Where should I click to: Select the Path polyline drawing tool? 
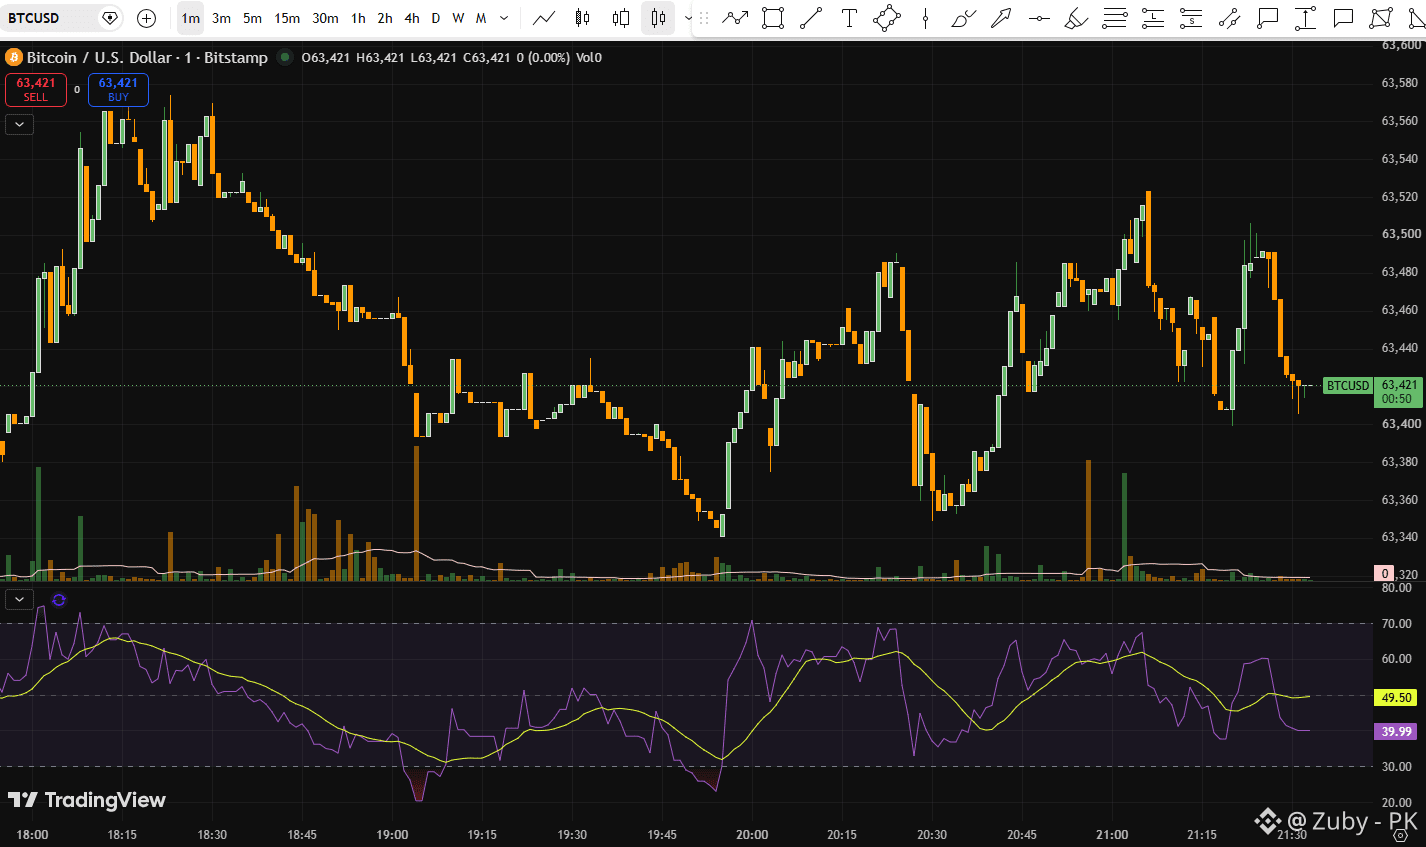tap(735, 18)
